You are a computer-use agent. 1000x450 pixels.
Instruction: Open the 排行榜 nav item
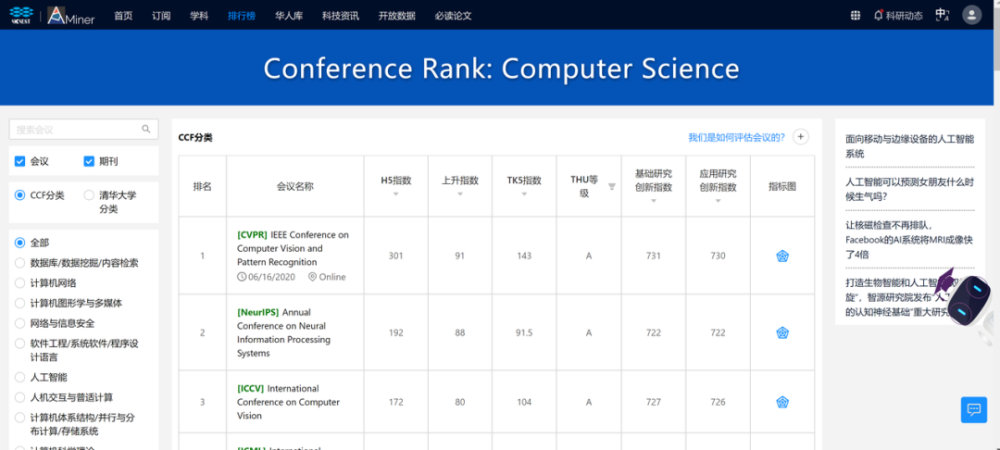(x=242, y=16)
